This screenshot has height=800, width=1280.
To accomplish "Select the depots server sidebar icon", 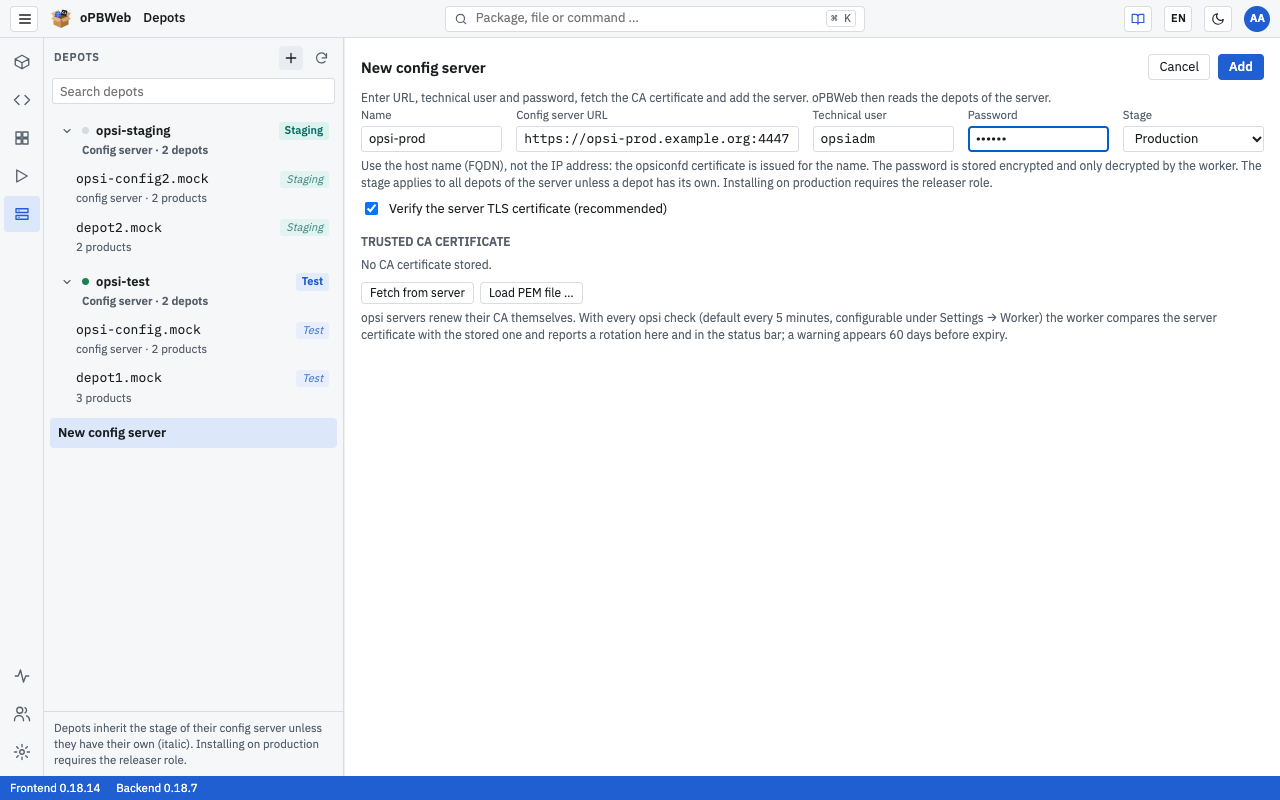I will point(22,214).
